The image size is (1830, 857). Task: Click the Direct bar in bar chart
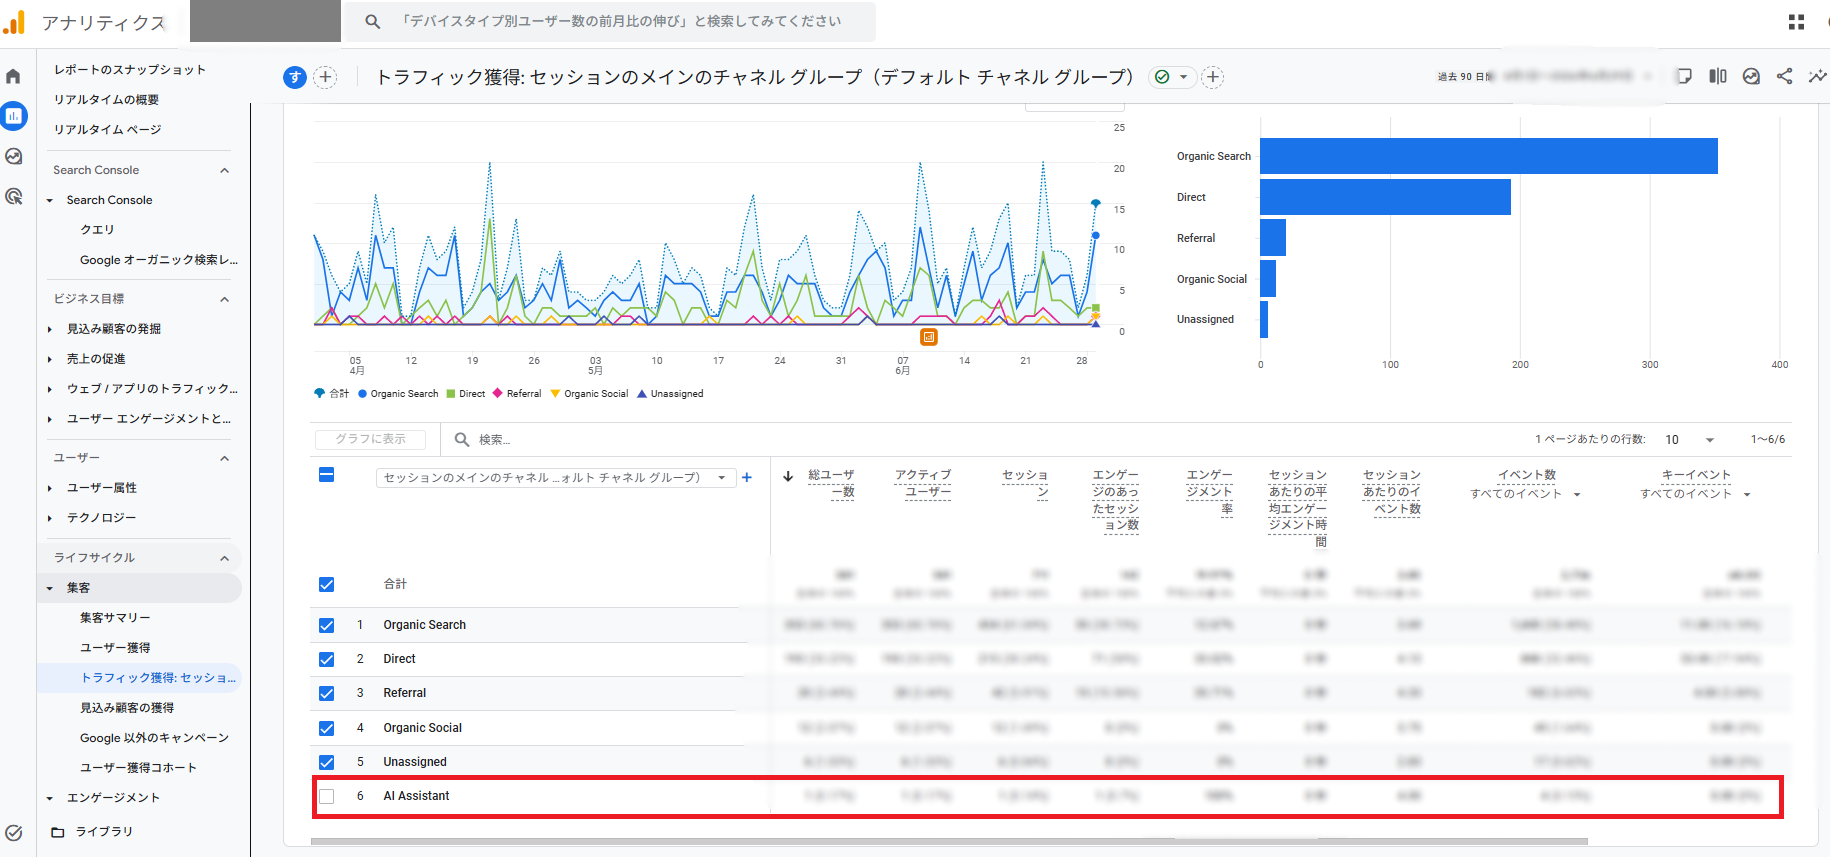(1385, 197)
